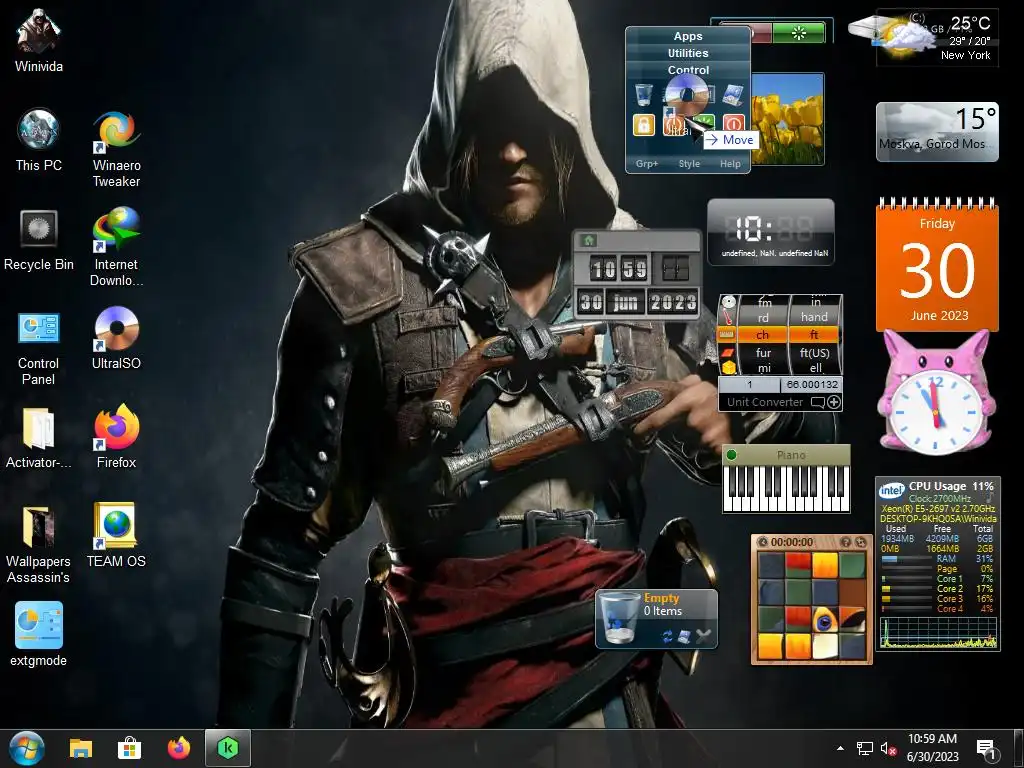1024x768 pixels.
Task: Click the yellow lock icon in launcher gadget
Action: 643,124
